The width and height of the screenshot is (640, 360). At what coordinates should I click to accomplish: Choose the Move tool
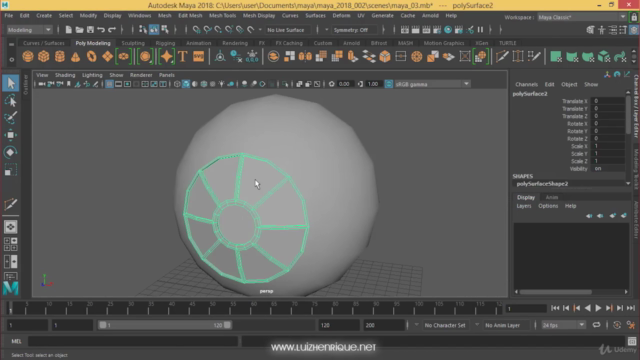click(11, 135)
